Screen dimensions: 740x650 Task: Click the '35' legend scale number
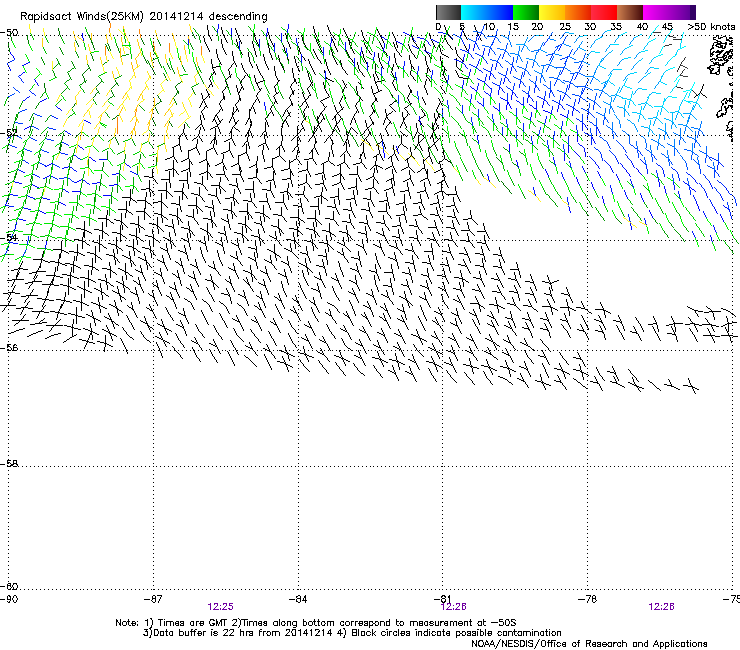point(616,27)
